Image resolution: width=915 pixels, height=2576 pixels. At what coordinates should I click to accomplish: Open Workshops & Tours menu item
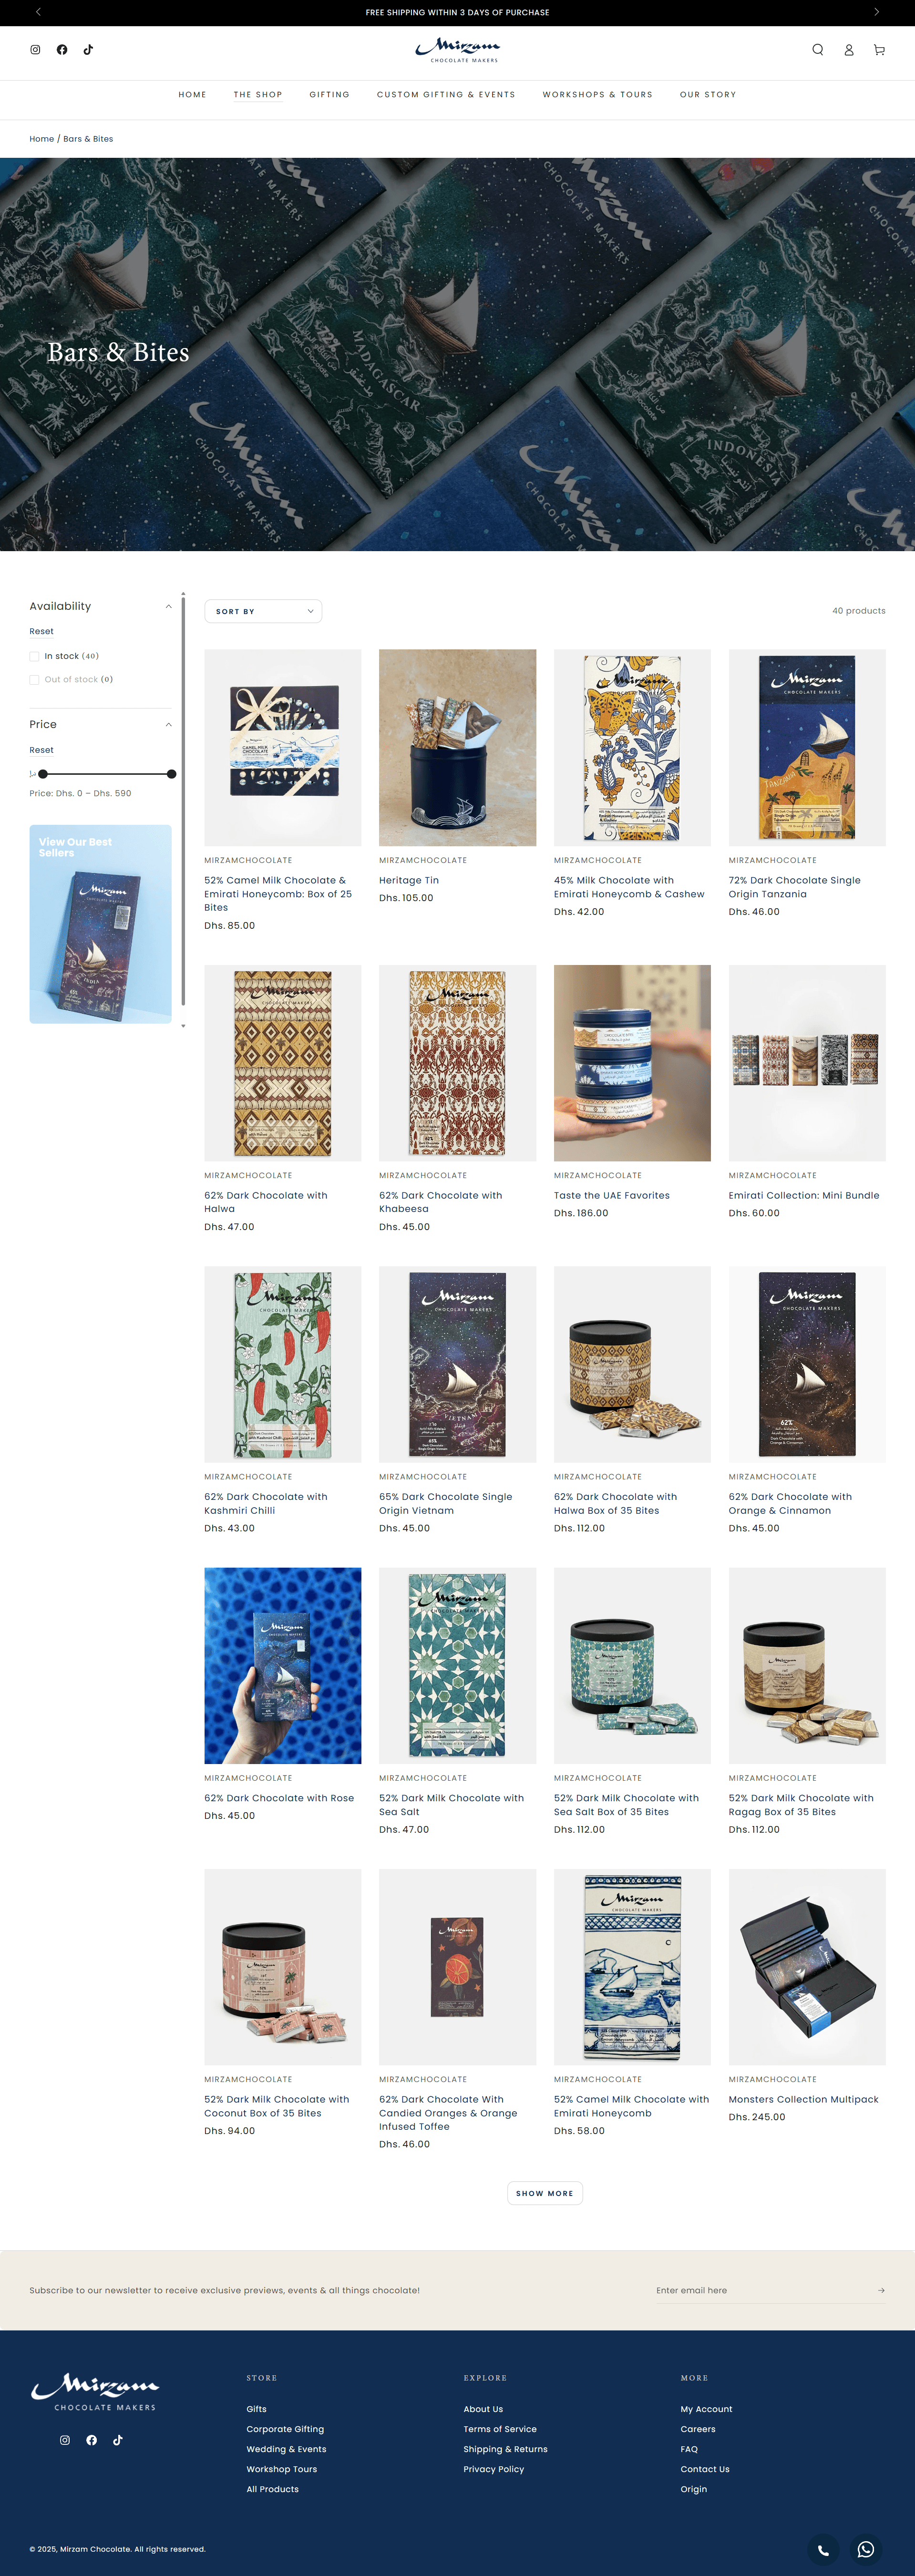[597, 95]
